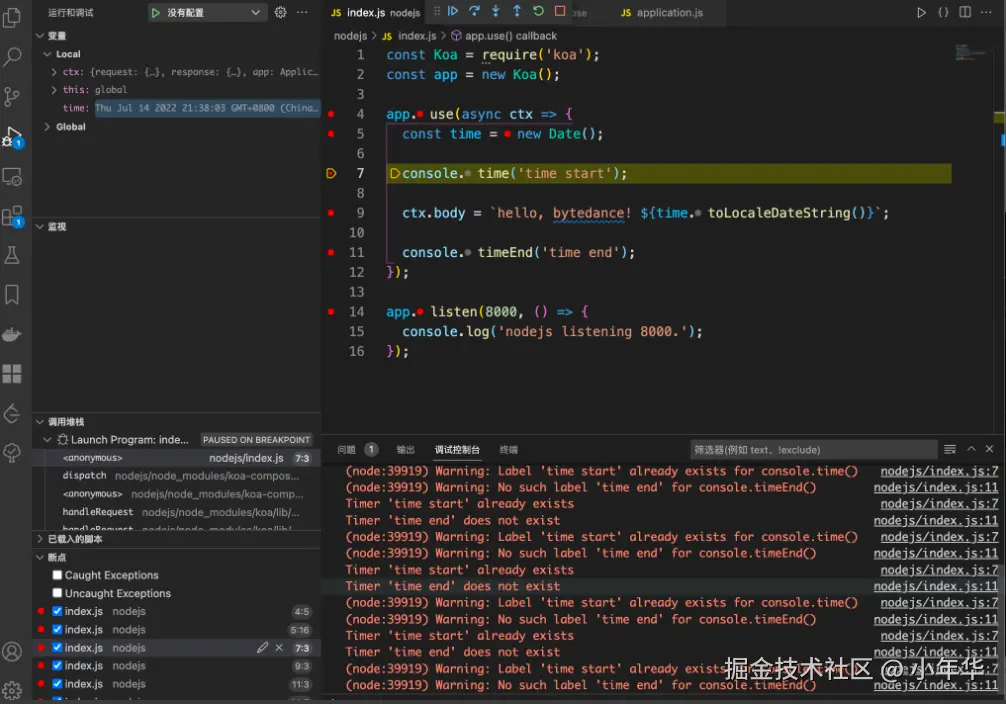The width and height of the screenshot is (1006, 704).
Task: Open the Docker view in activity bar
Action: coord(13,334)
